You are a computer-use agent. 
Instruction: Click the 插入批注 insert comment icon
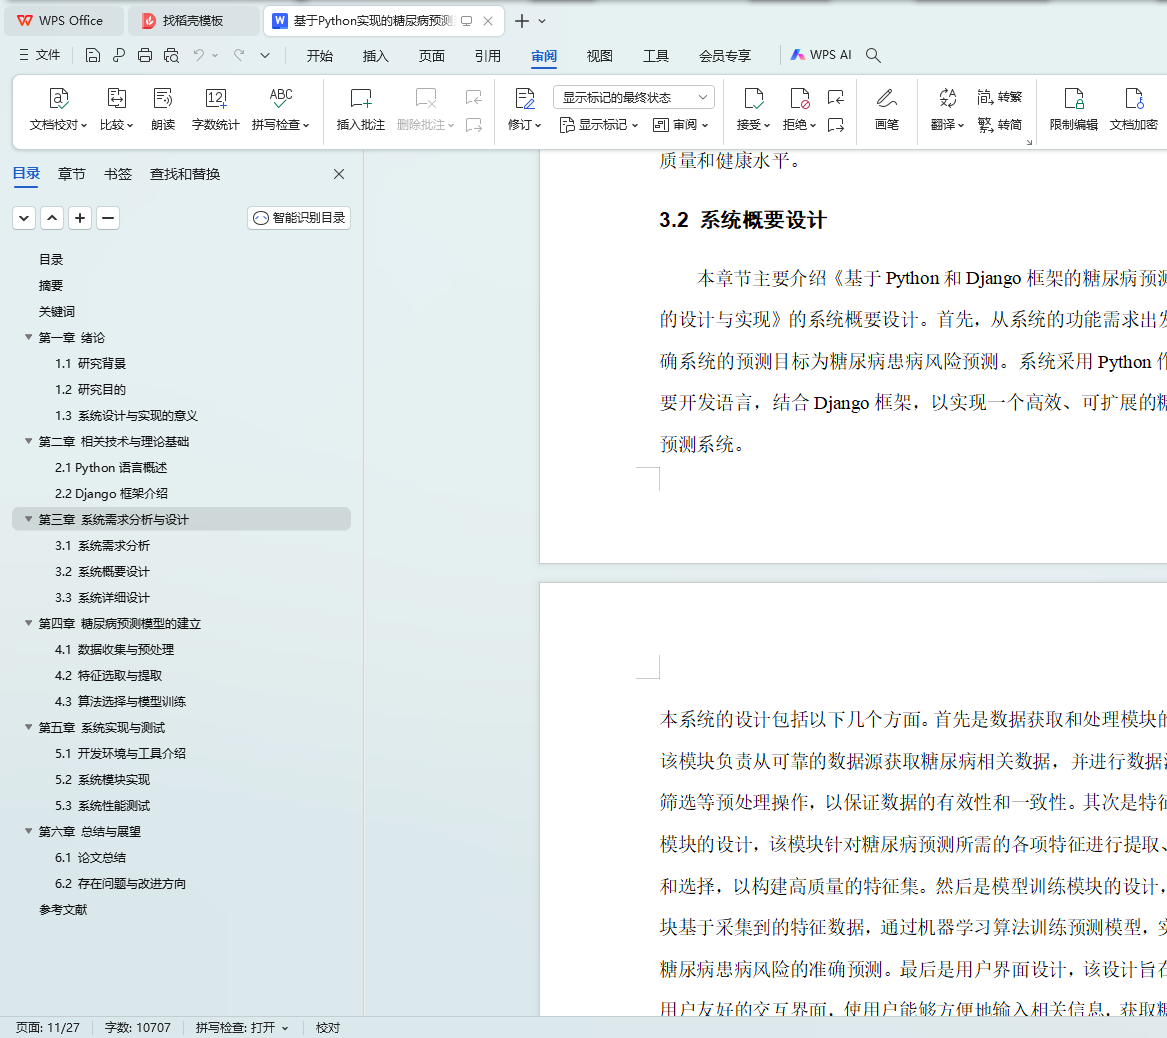(x=360, y=98)
